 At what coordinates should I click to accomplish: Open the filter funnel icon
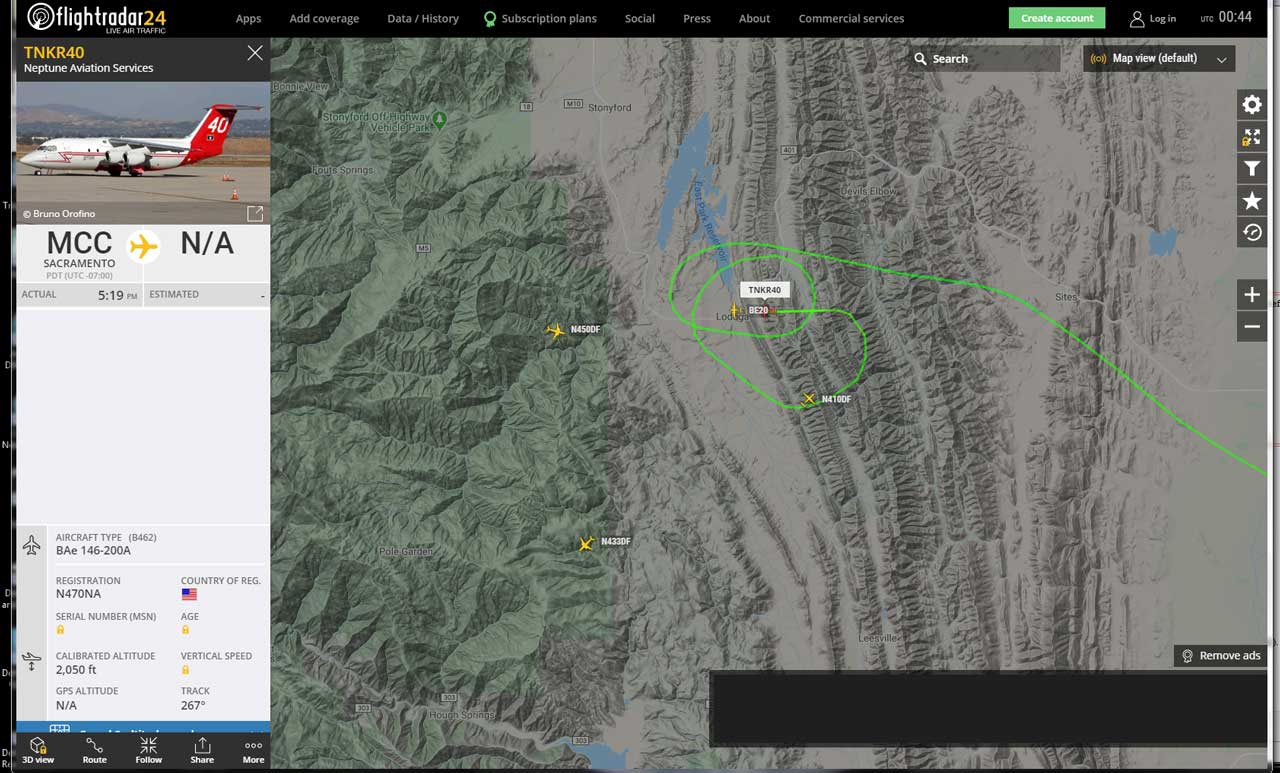1252,169
